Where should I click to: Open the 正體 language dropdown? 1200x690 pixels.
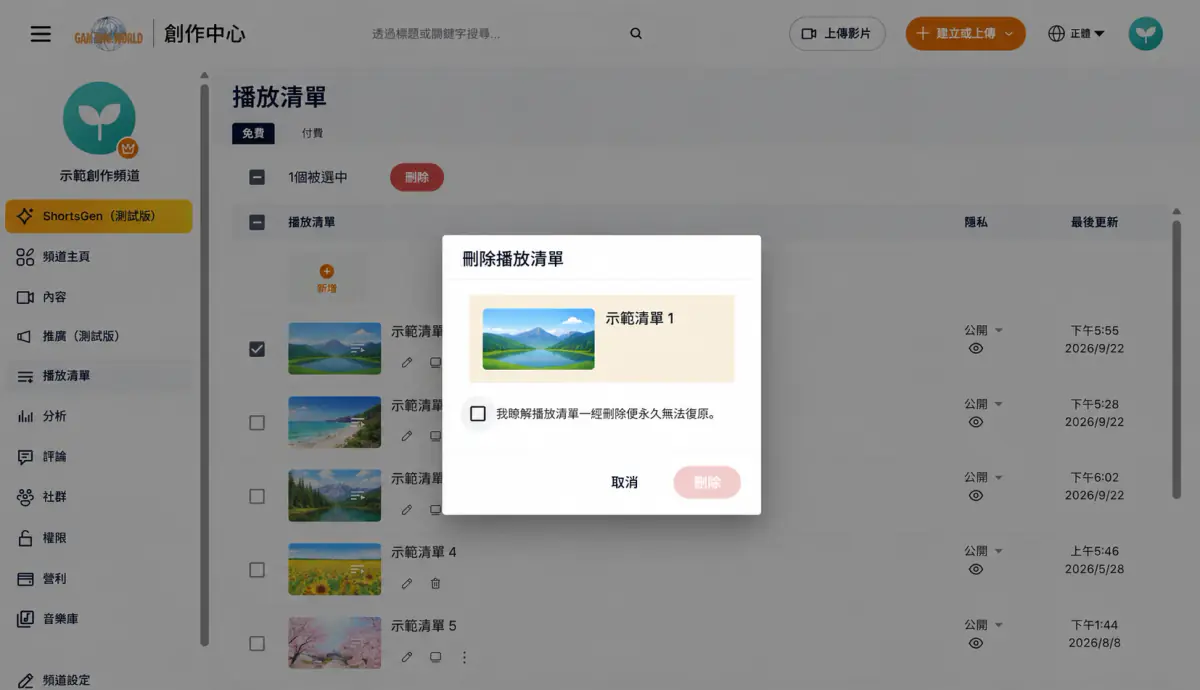pos(1076,33)
